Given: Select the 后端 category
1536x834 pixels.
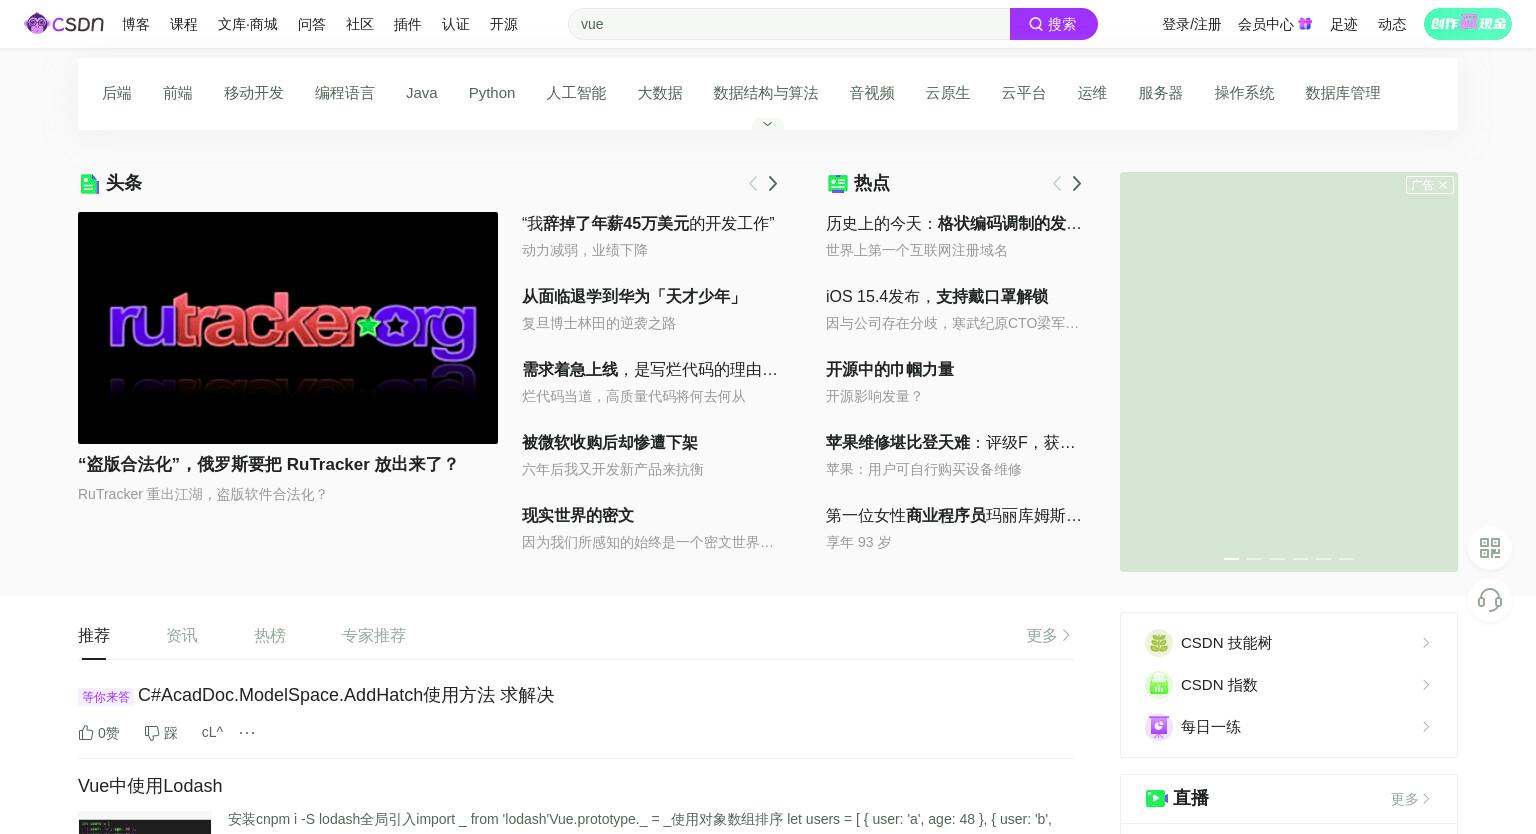Looking at the screenshot, I should click(117, 93).
